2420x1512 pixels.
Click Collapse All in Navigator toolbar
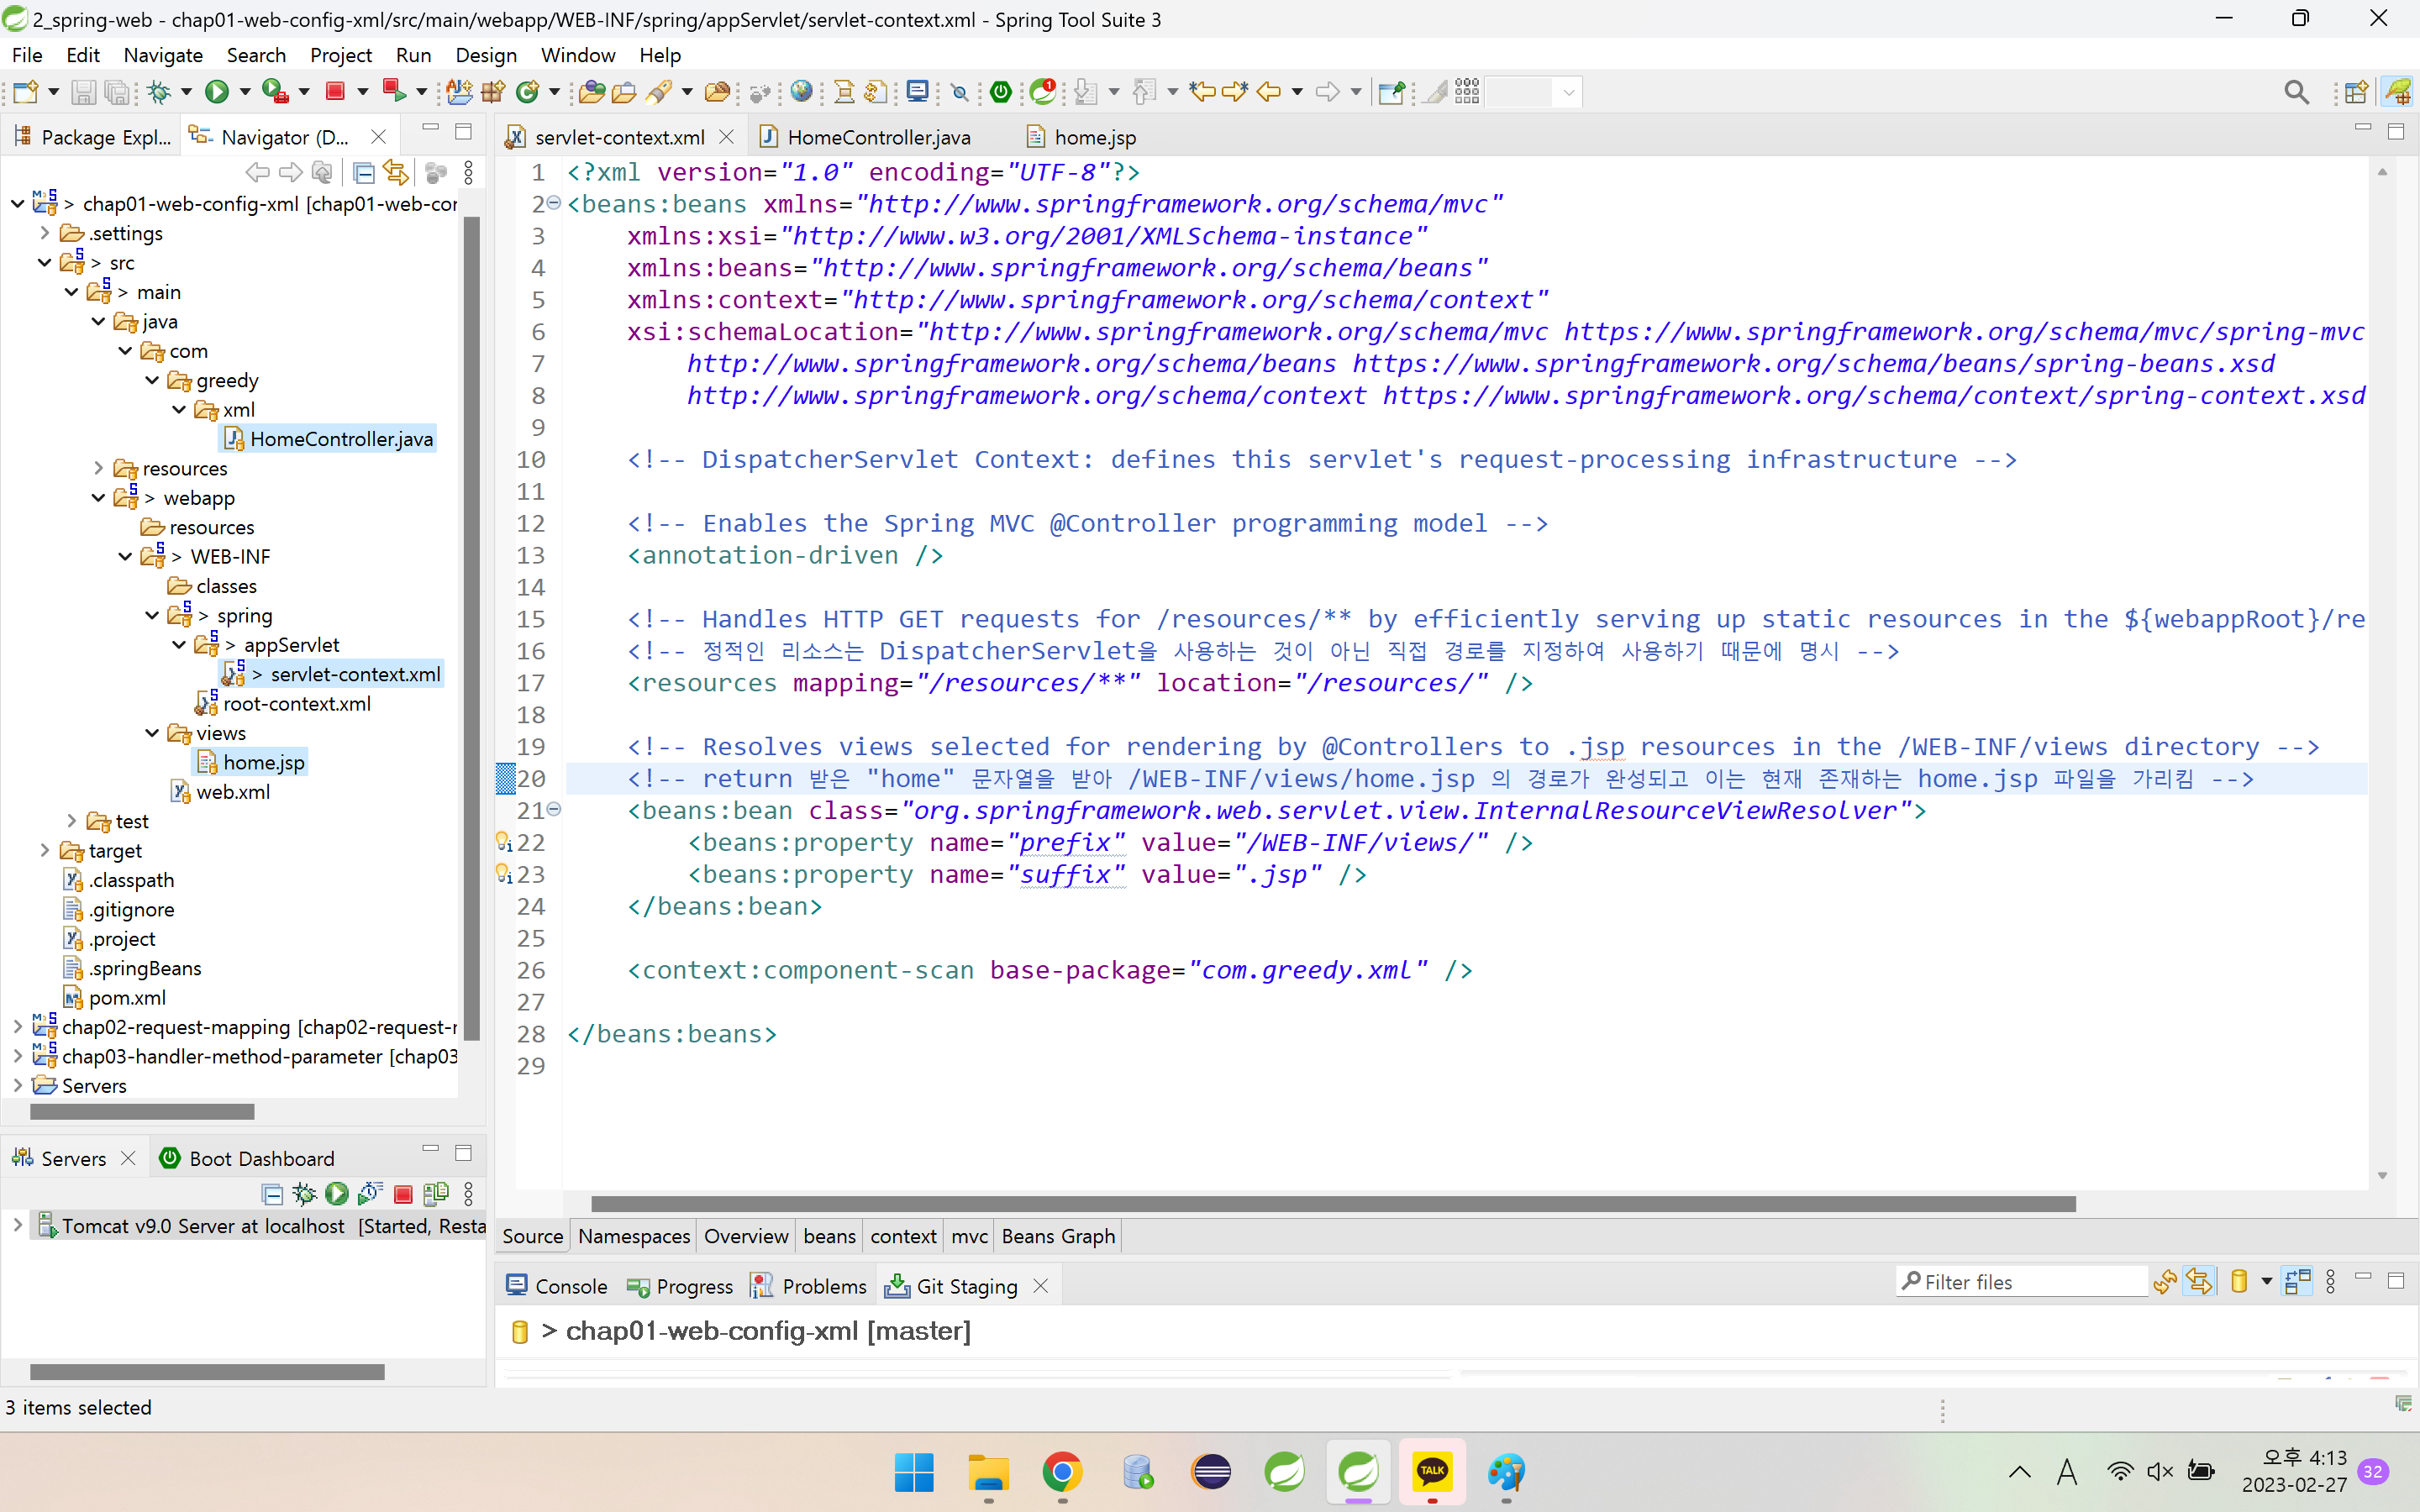pyautogui.click(x=364, y=173)
